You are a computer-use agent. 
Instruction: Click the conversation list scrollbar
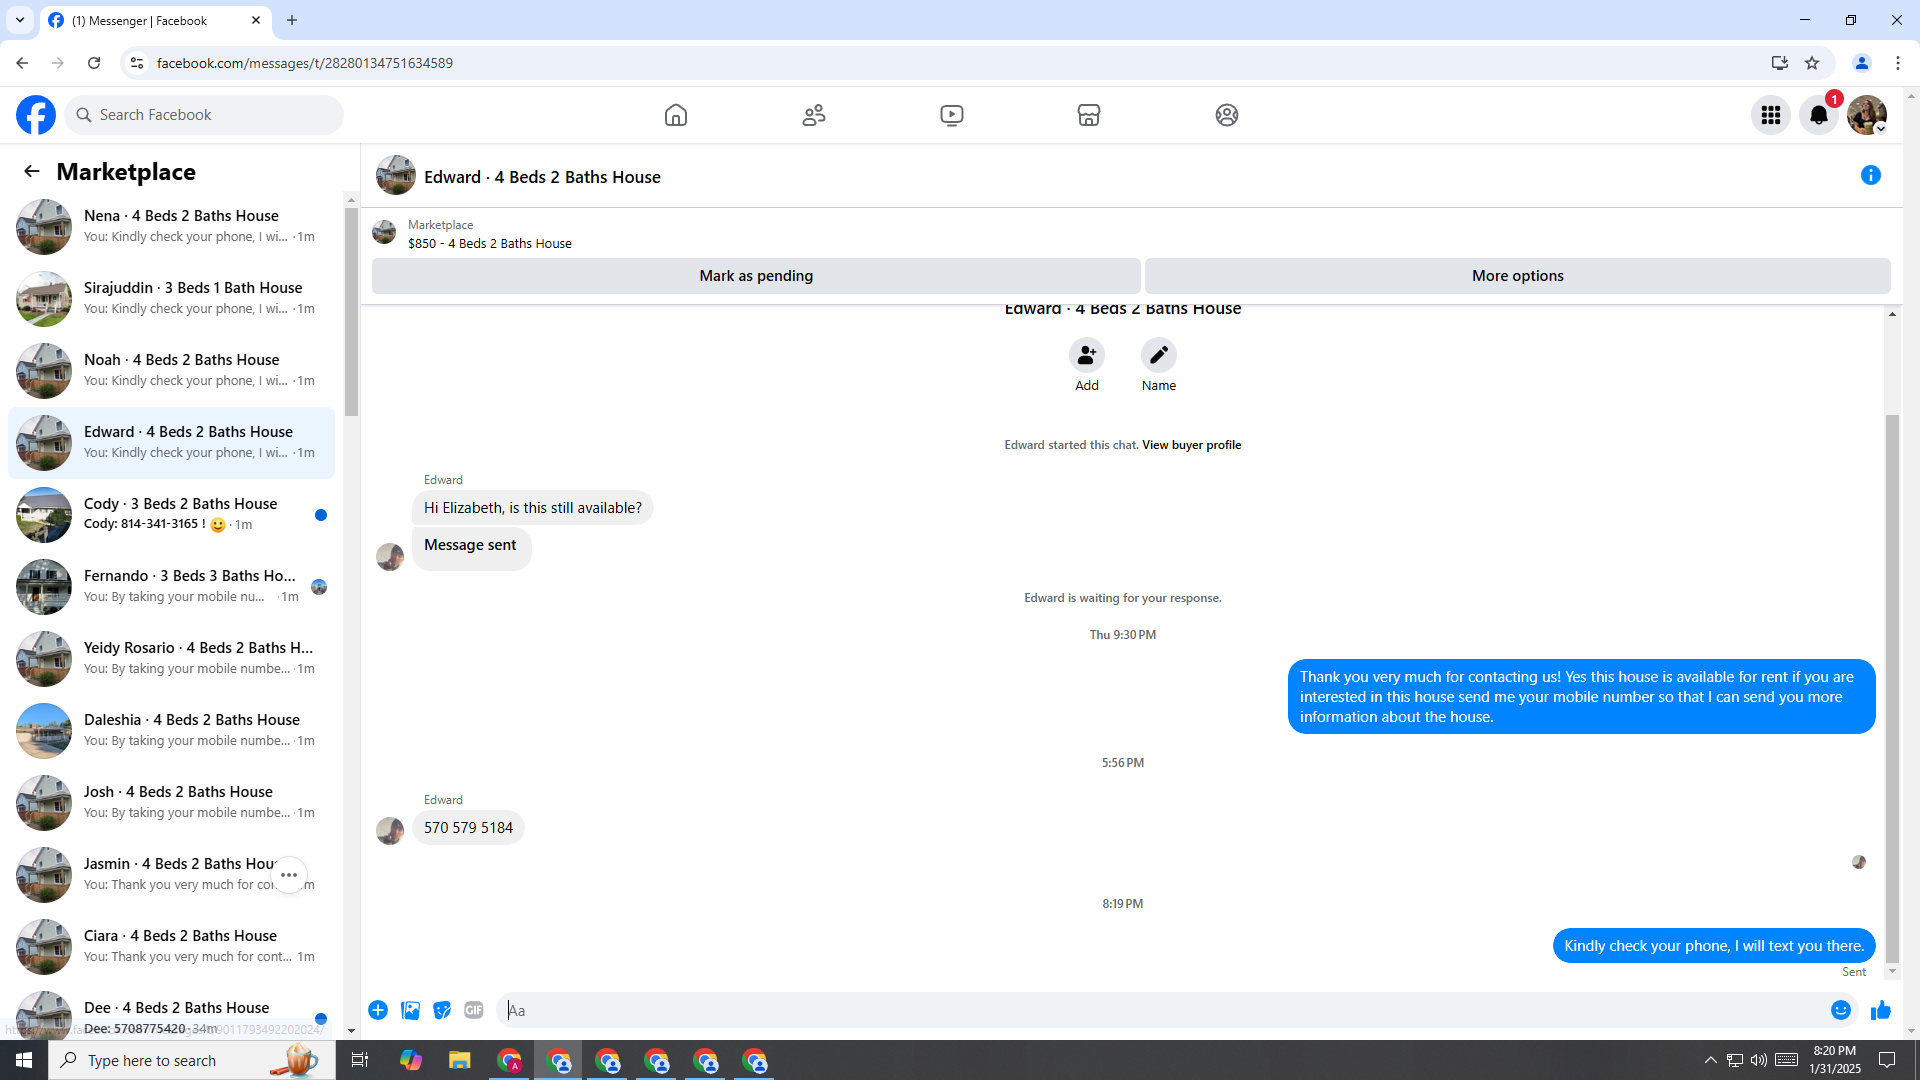[351, 310]
